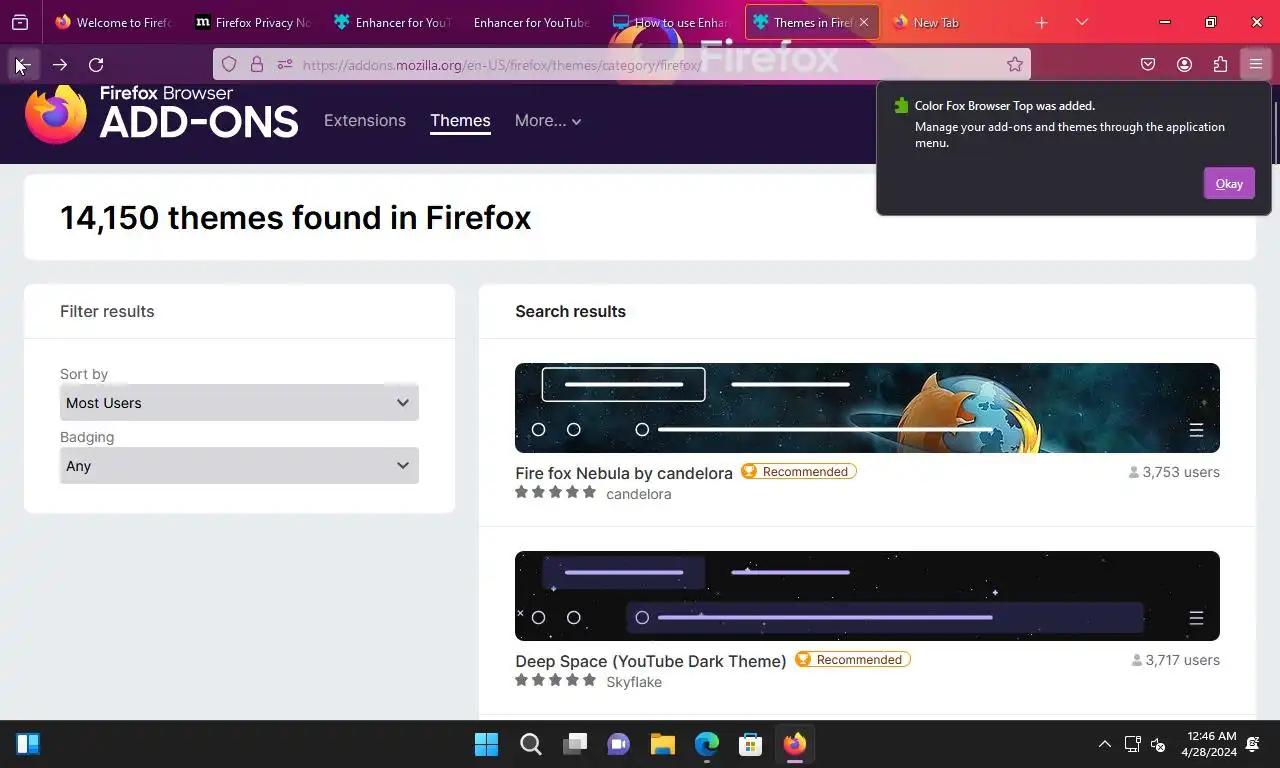Screen dimensions: 1280x768
Task: Click Recommended badge for Deep Space
Action: pyautogui.click(x=852, y=659)
